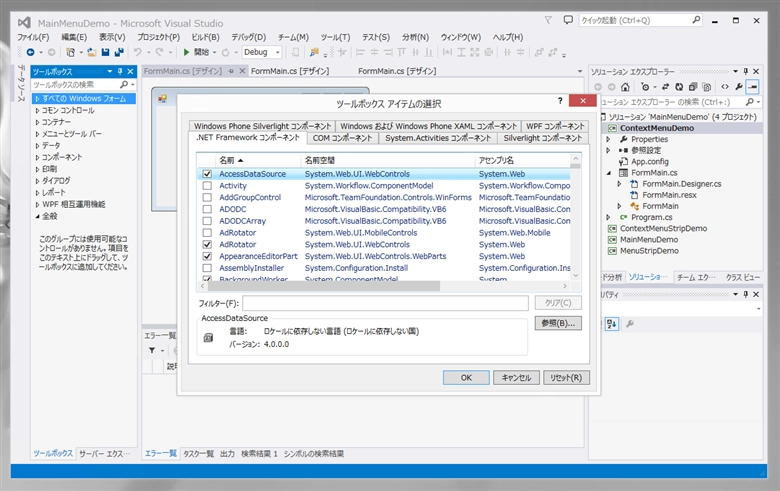The width and height of the screenshot is (780, 491).
Task: Click the green Start debugging play icon
Action: 186,52
